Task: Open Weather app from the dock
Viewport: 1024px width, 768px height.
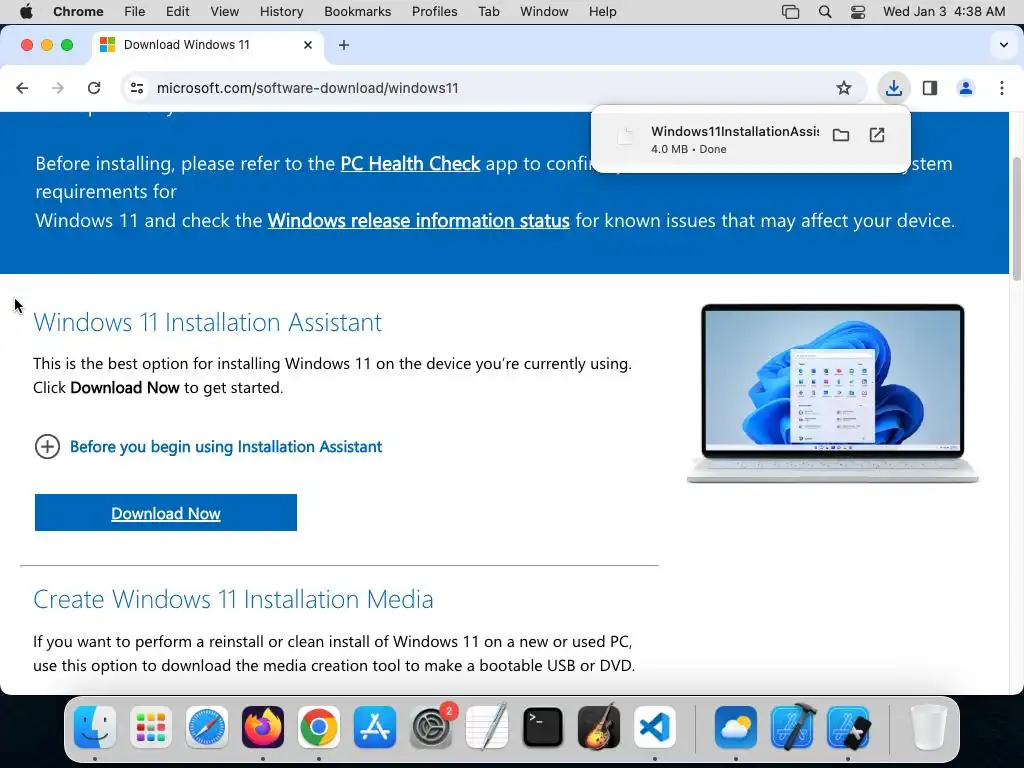Action: [x=736, y=727]
